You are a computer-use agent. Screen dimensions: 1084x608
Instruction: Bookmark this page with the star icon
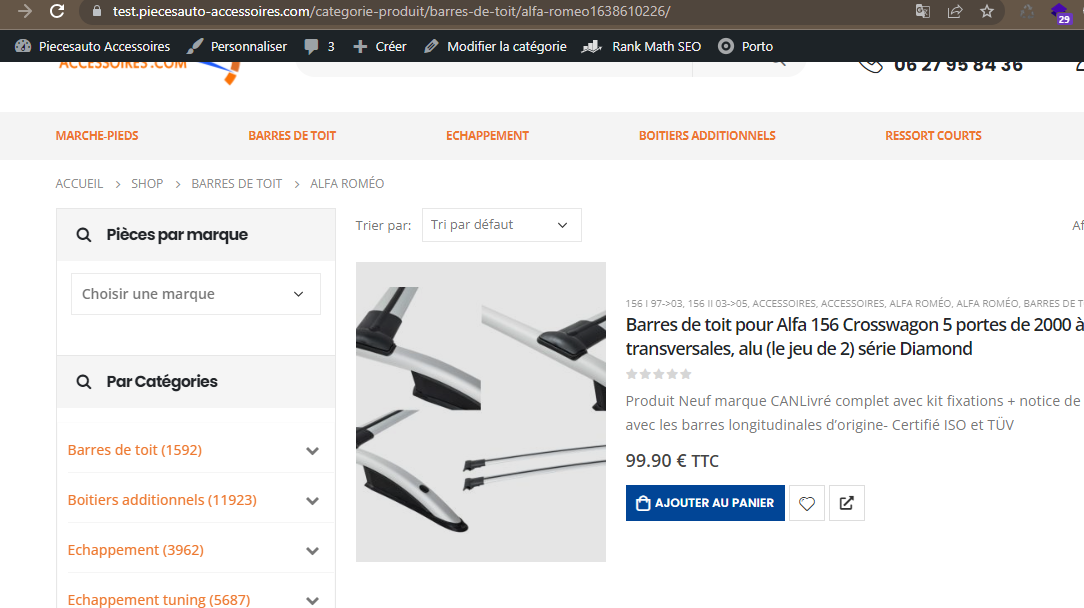pos(987,11)
